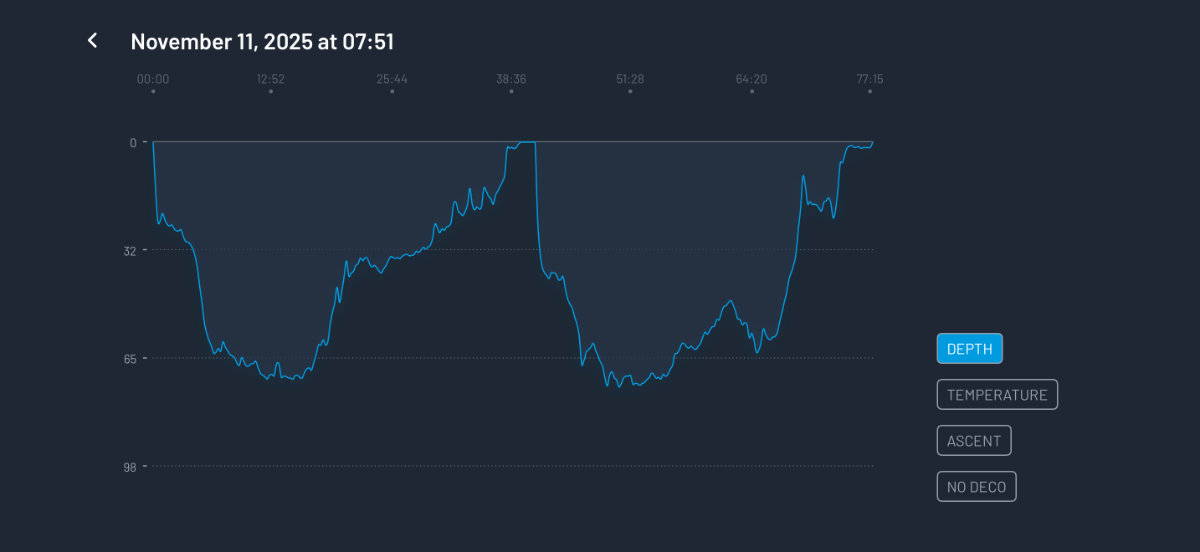The width and height of the screenshot is (1200, 552).
Task: Switch to the TEMPERATURE graph
Action: pyautogui.click(x=996, y=395)
